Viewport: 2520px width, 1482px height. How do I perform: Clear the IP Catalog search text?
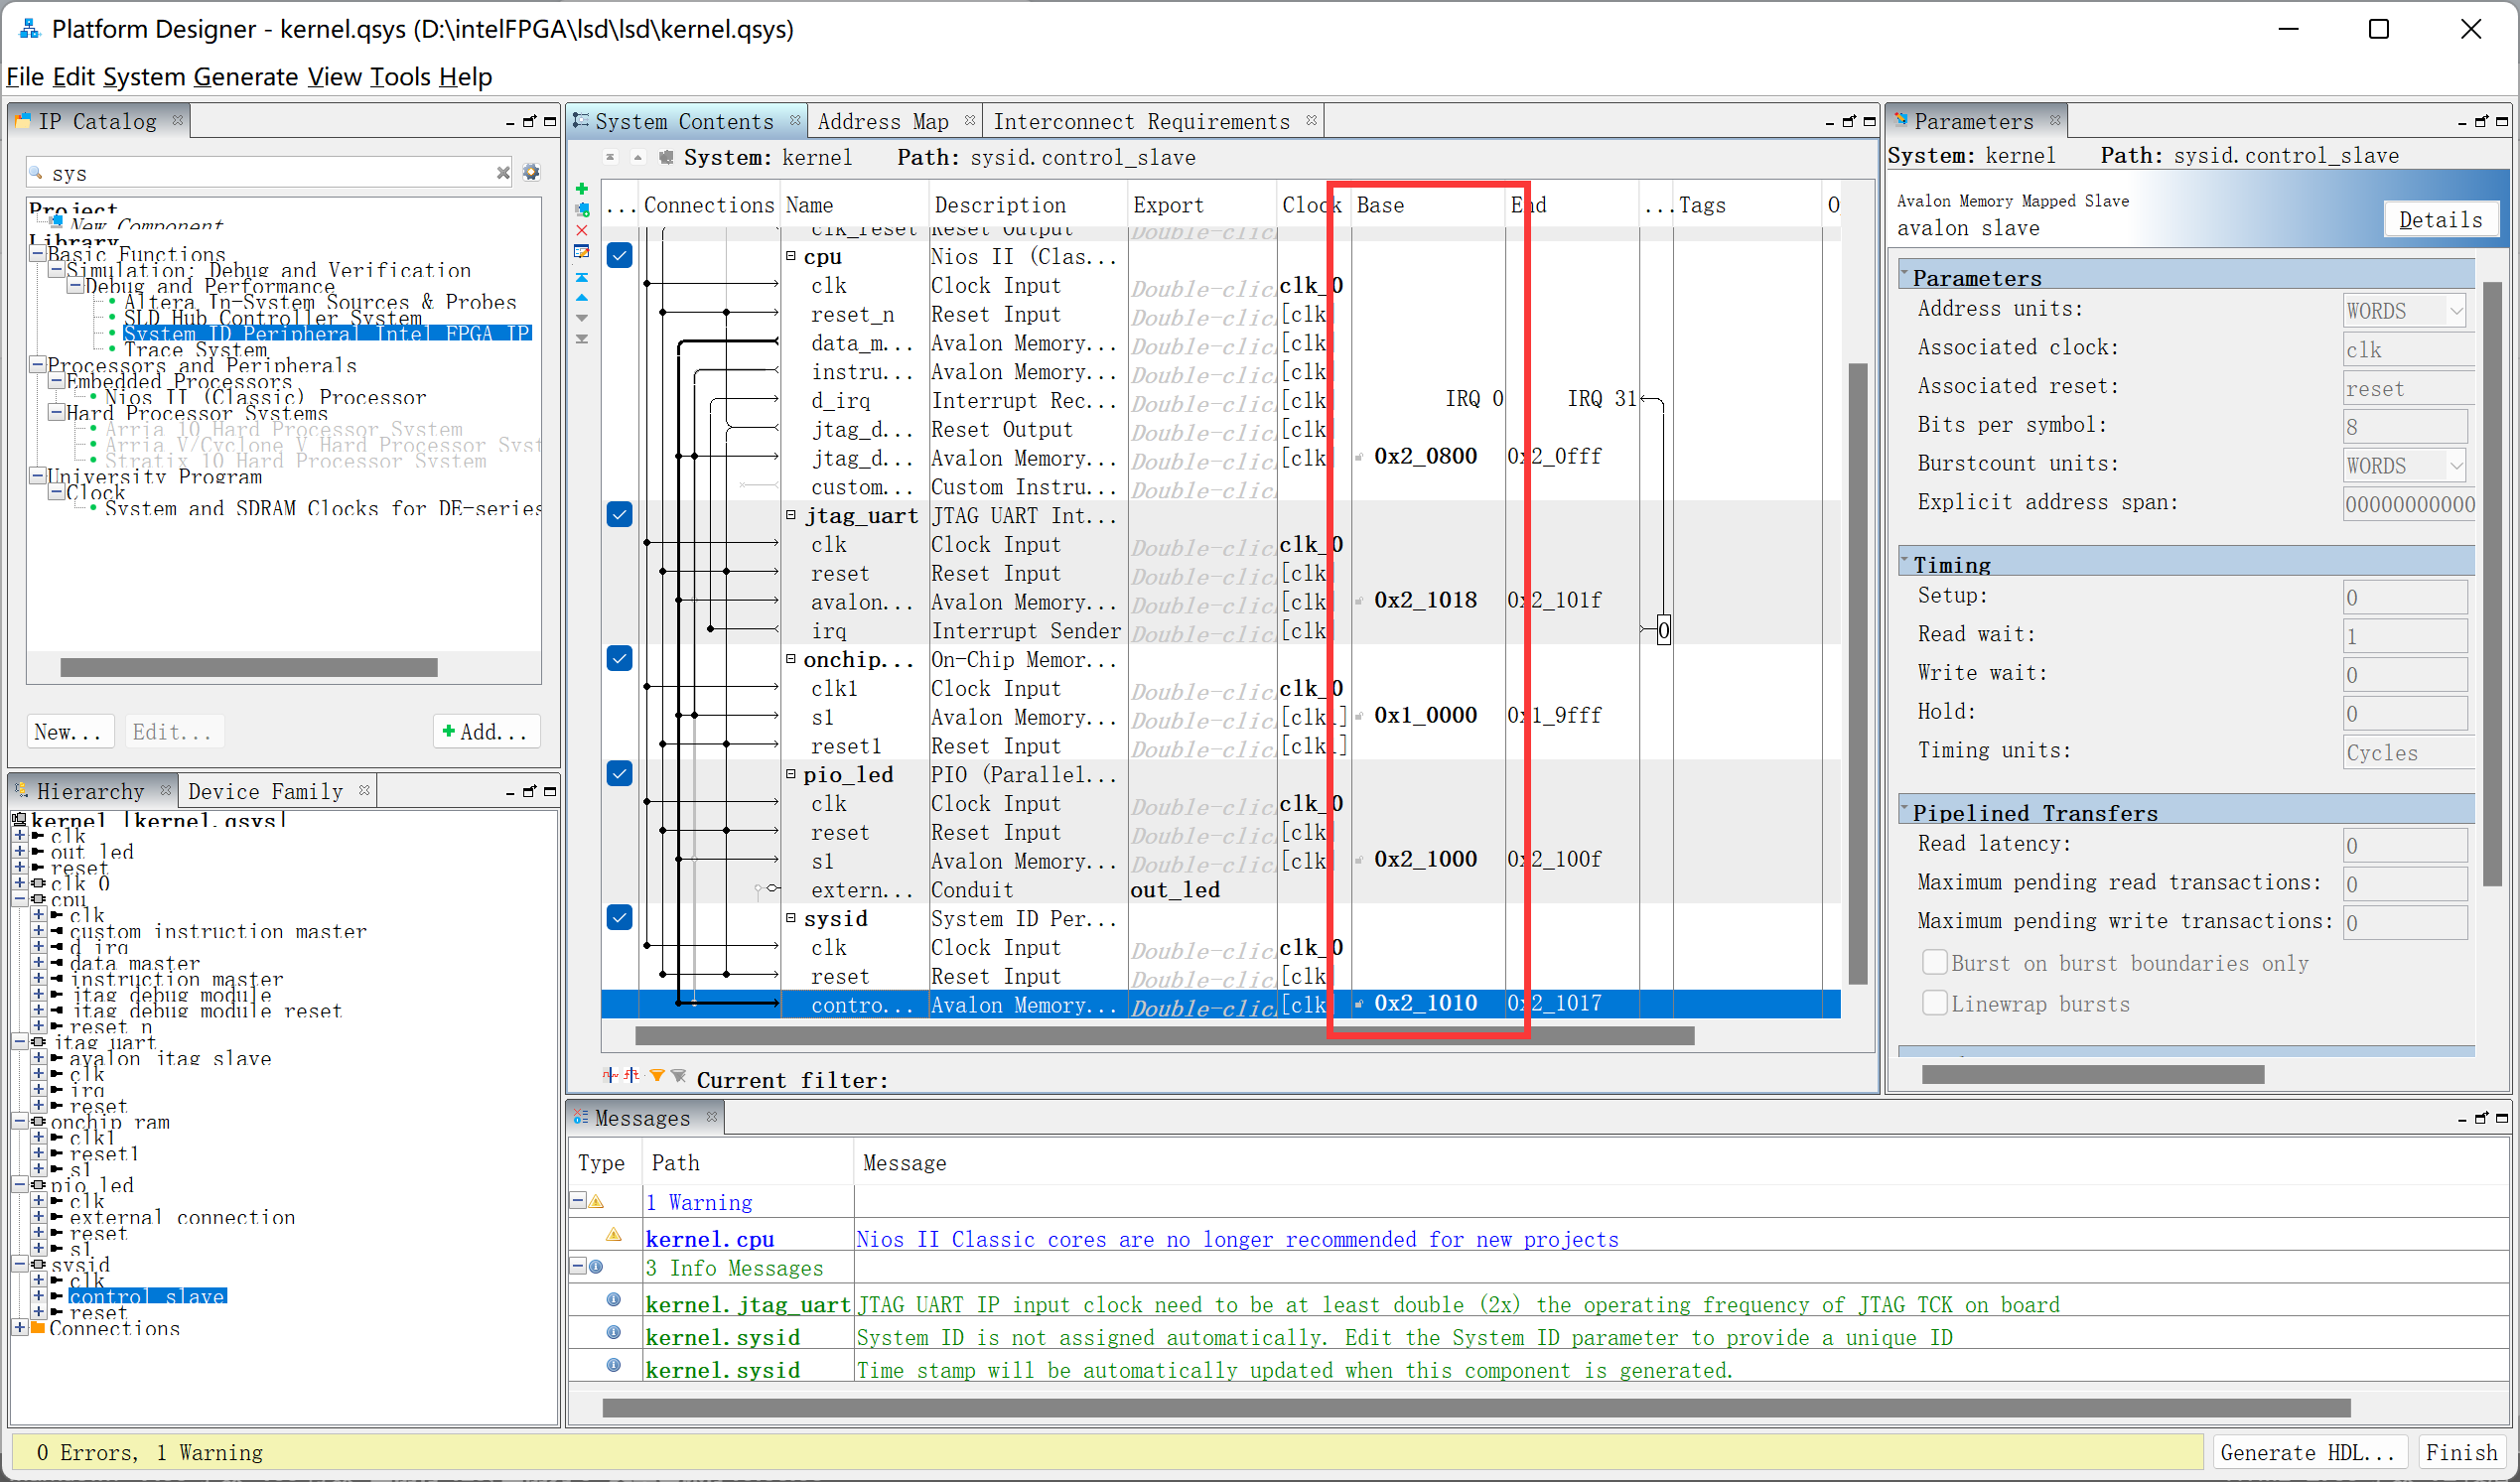point(503,172)
